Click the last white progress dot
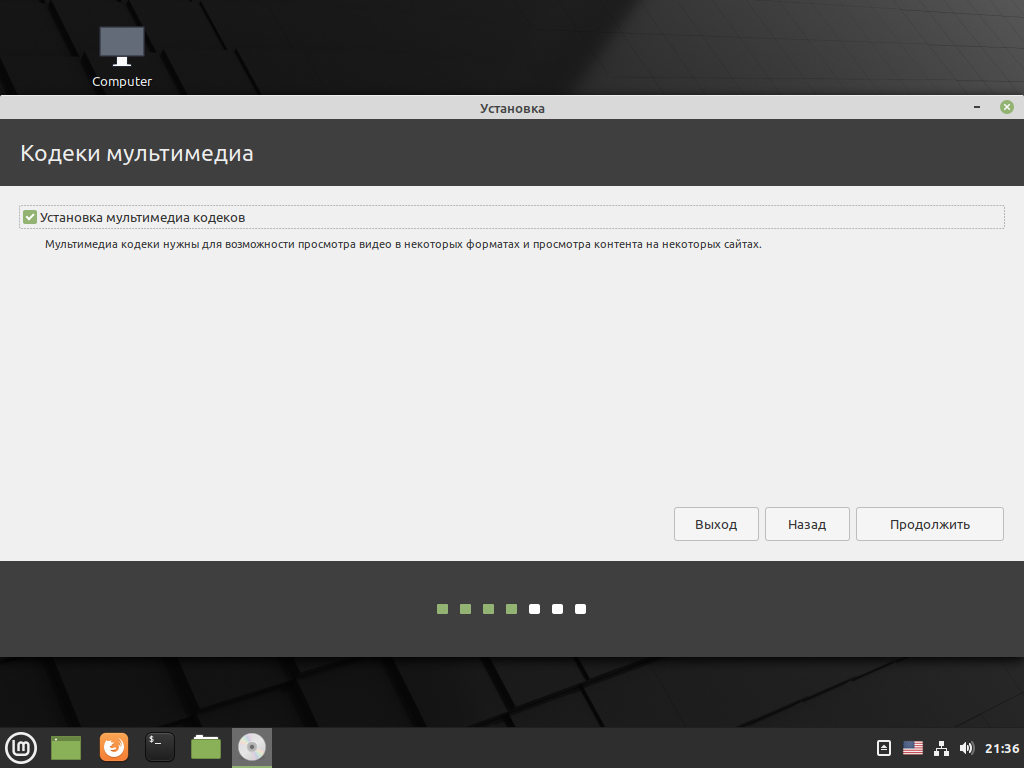 [x=580, y=609]
